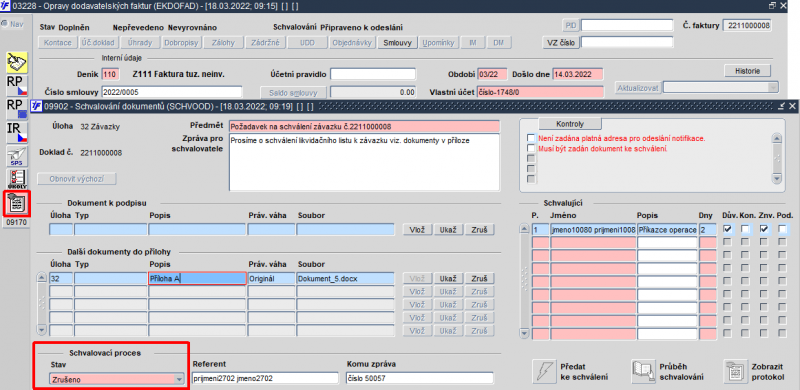Click into Zpráva pro schvalovatele text area
Viewport: 800px width, 390px height.
[x=364, y=162]
